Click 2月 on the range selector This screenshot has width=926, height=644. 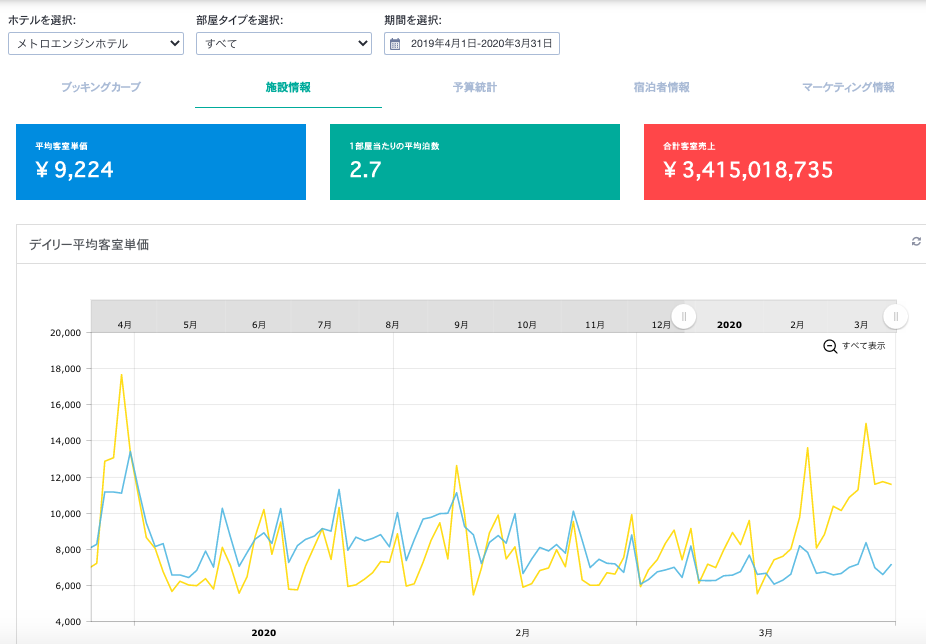pyautogui.click(x=797, y=325)
